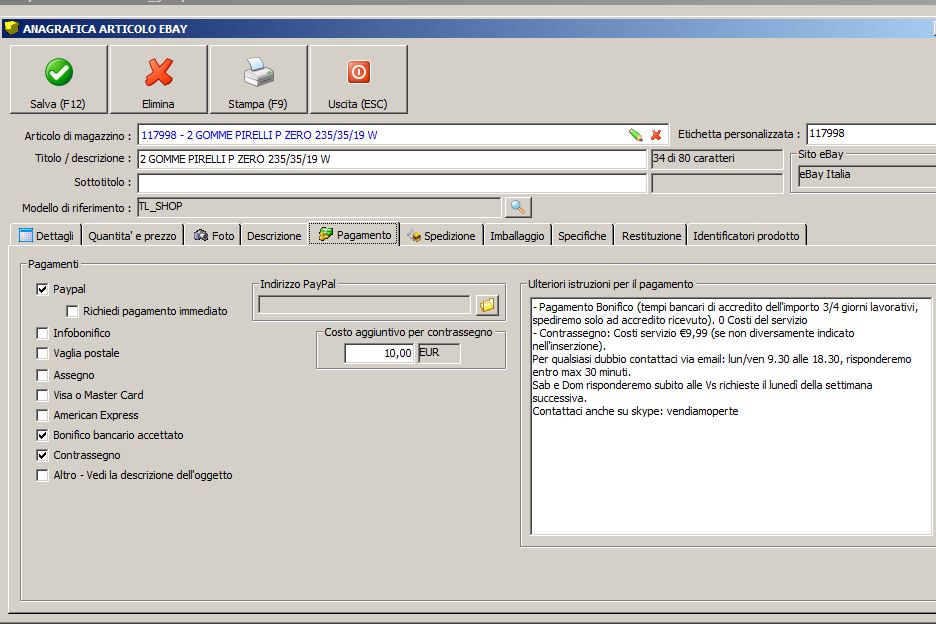Viewport: 936px width, 624px height.
Task: Open the Spedizione tab
Action: tap(441, 235)
